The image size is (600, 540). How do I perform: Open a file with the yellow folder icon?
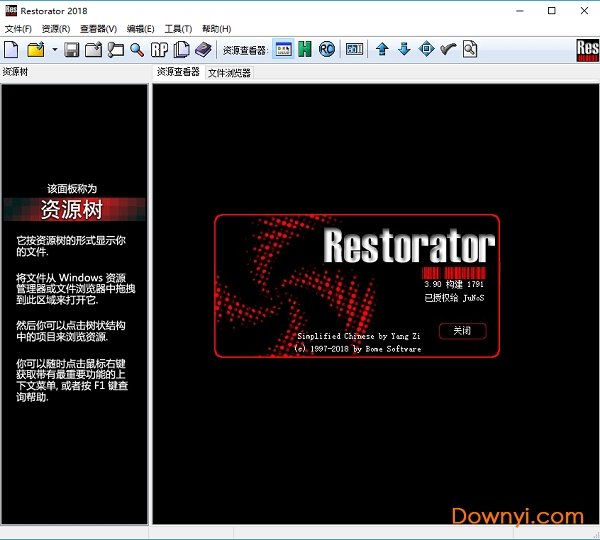(x=36, y=49)
